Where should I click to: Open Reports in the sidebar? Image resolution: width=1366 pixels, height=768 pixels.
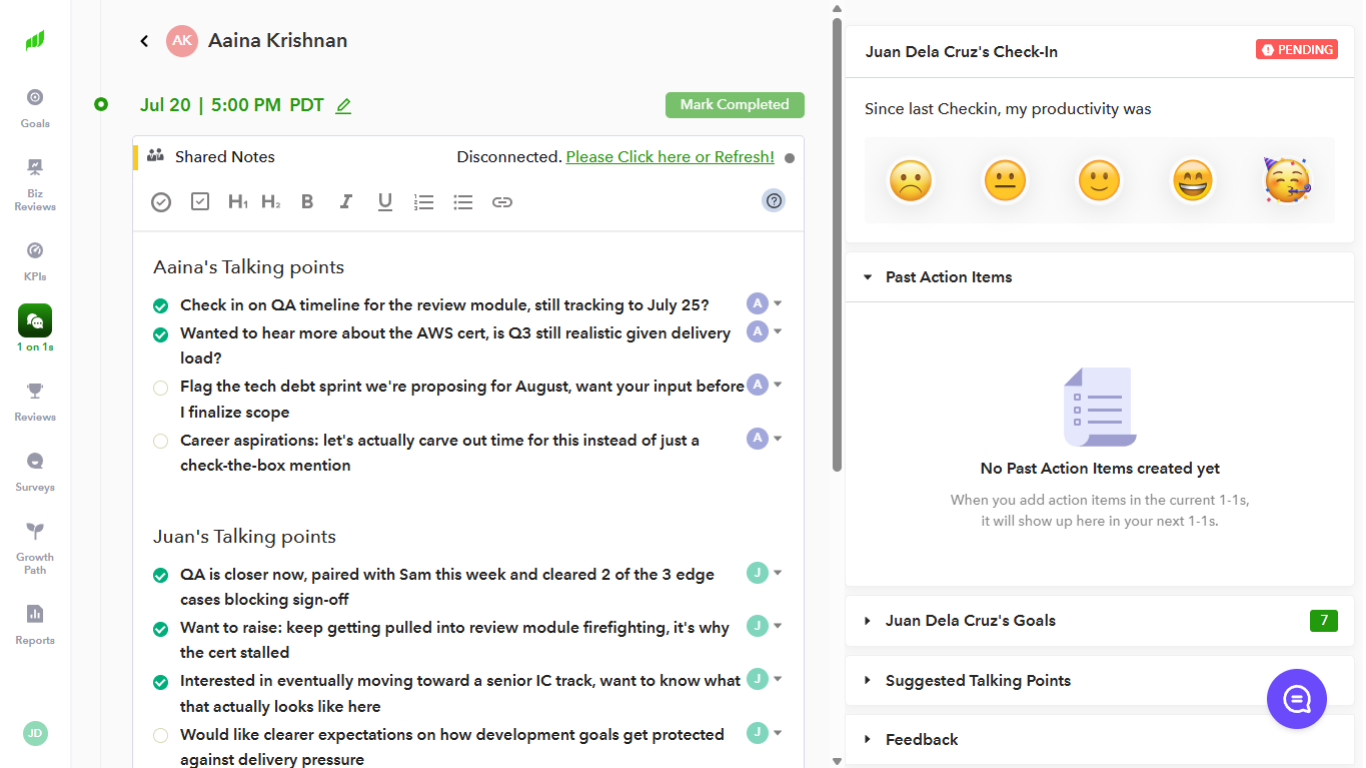point(35,625)
